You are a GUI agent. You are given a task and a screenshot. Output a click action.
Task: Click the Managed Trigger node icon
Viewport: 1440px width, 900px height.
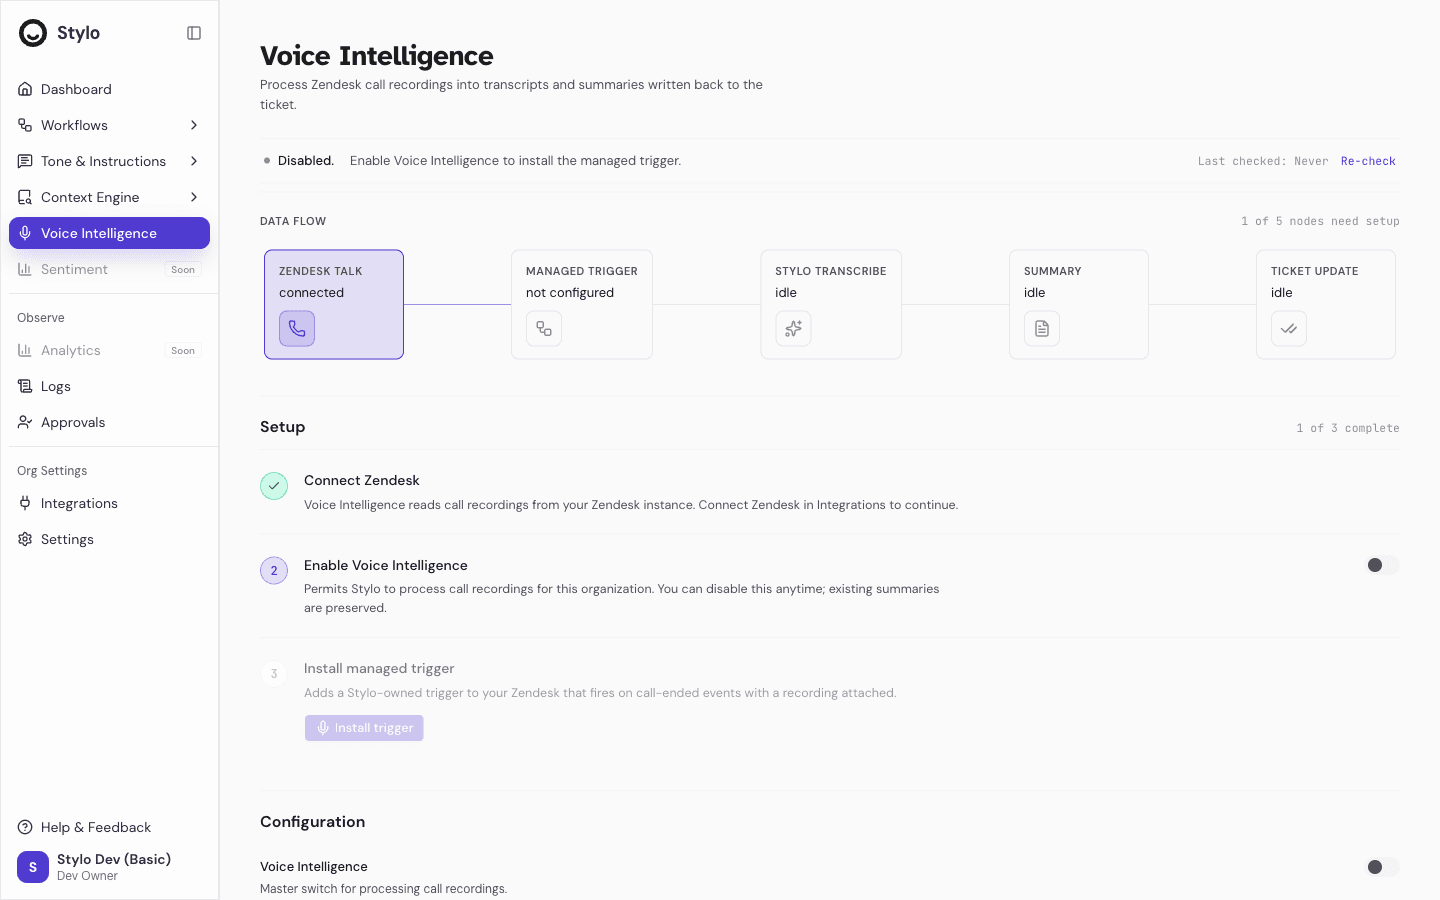pos(544,328)
